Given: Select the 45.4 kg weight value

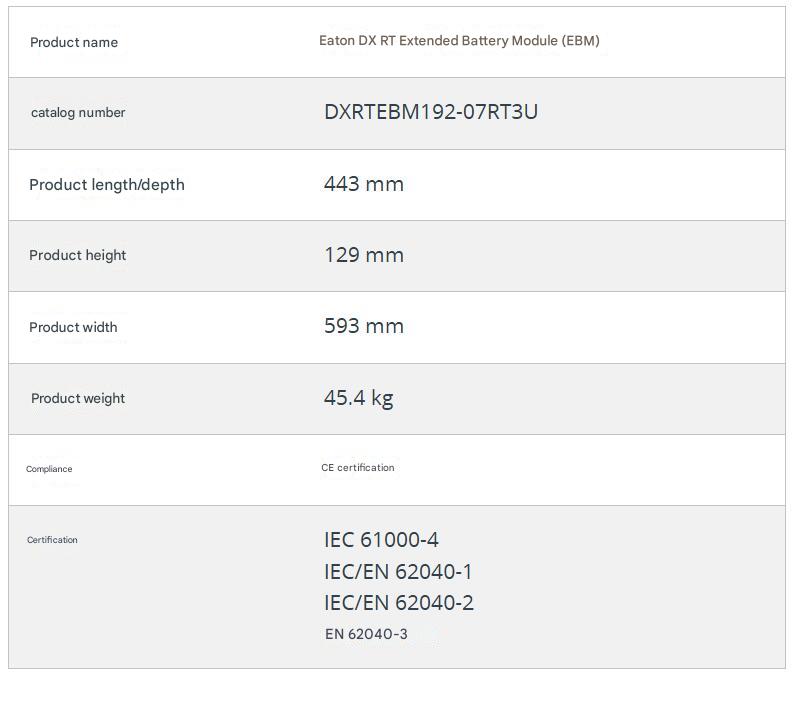Looking at the screenshot, I should 359,398.
